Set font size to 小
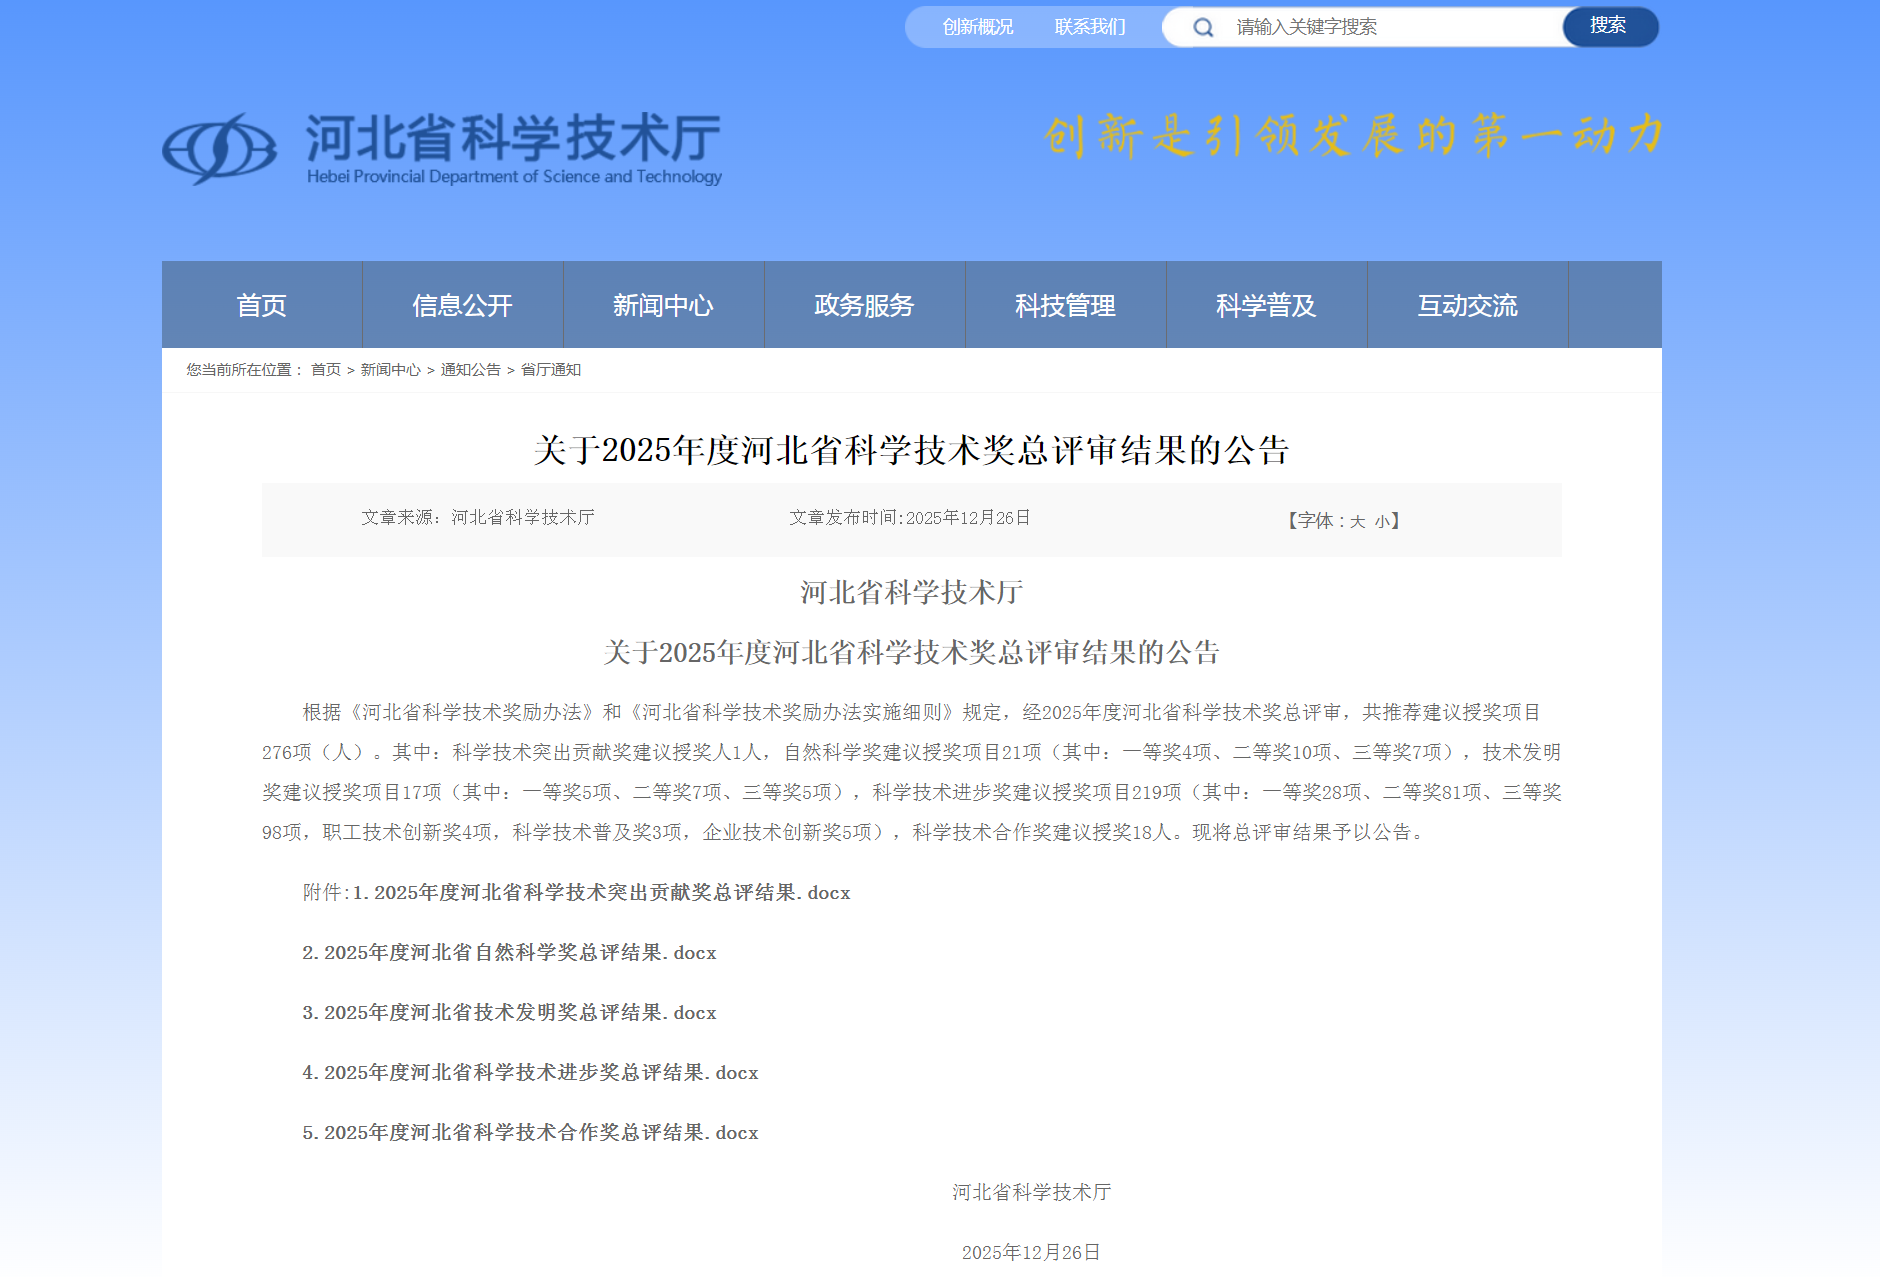This screenshot has height=1277, width=1880. click(1381, 521)
